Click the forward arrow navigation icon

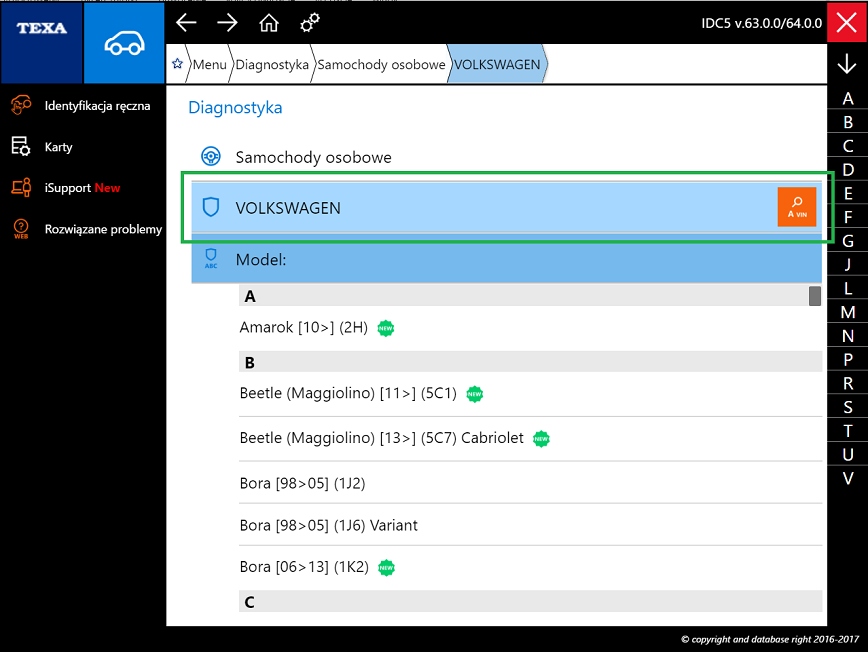point(227,22)
